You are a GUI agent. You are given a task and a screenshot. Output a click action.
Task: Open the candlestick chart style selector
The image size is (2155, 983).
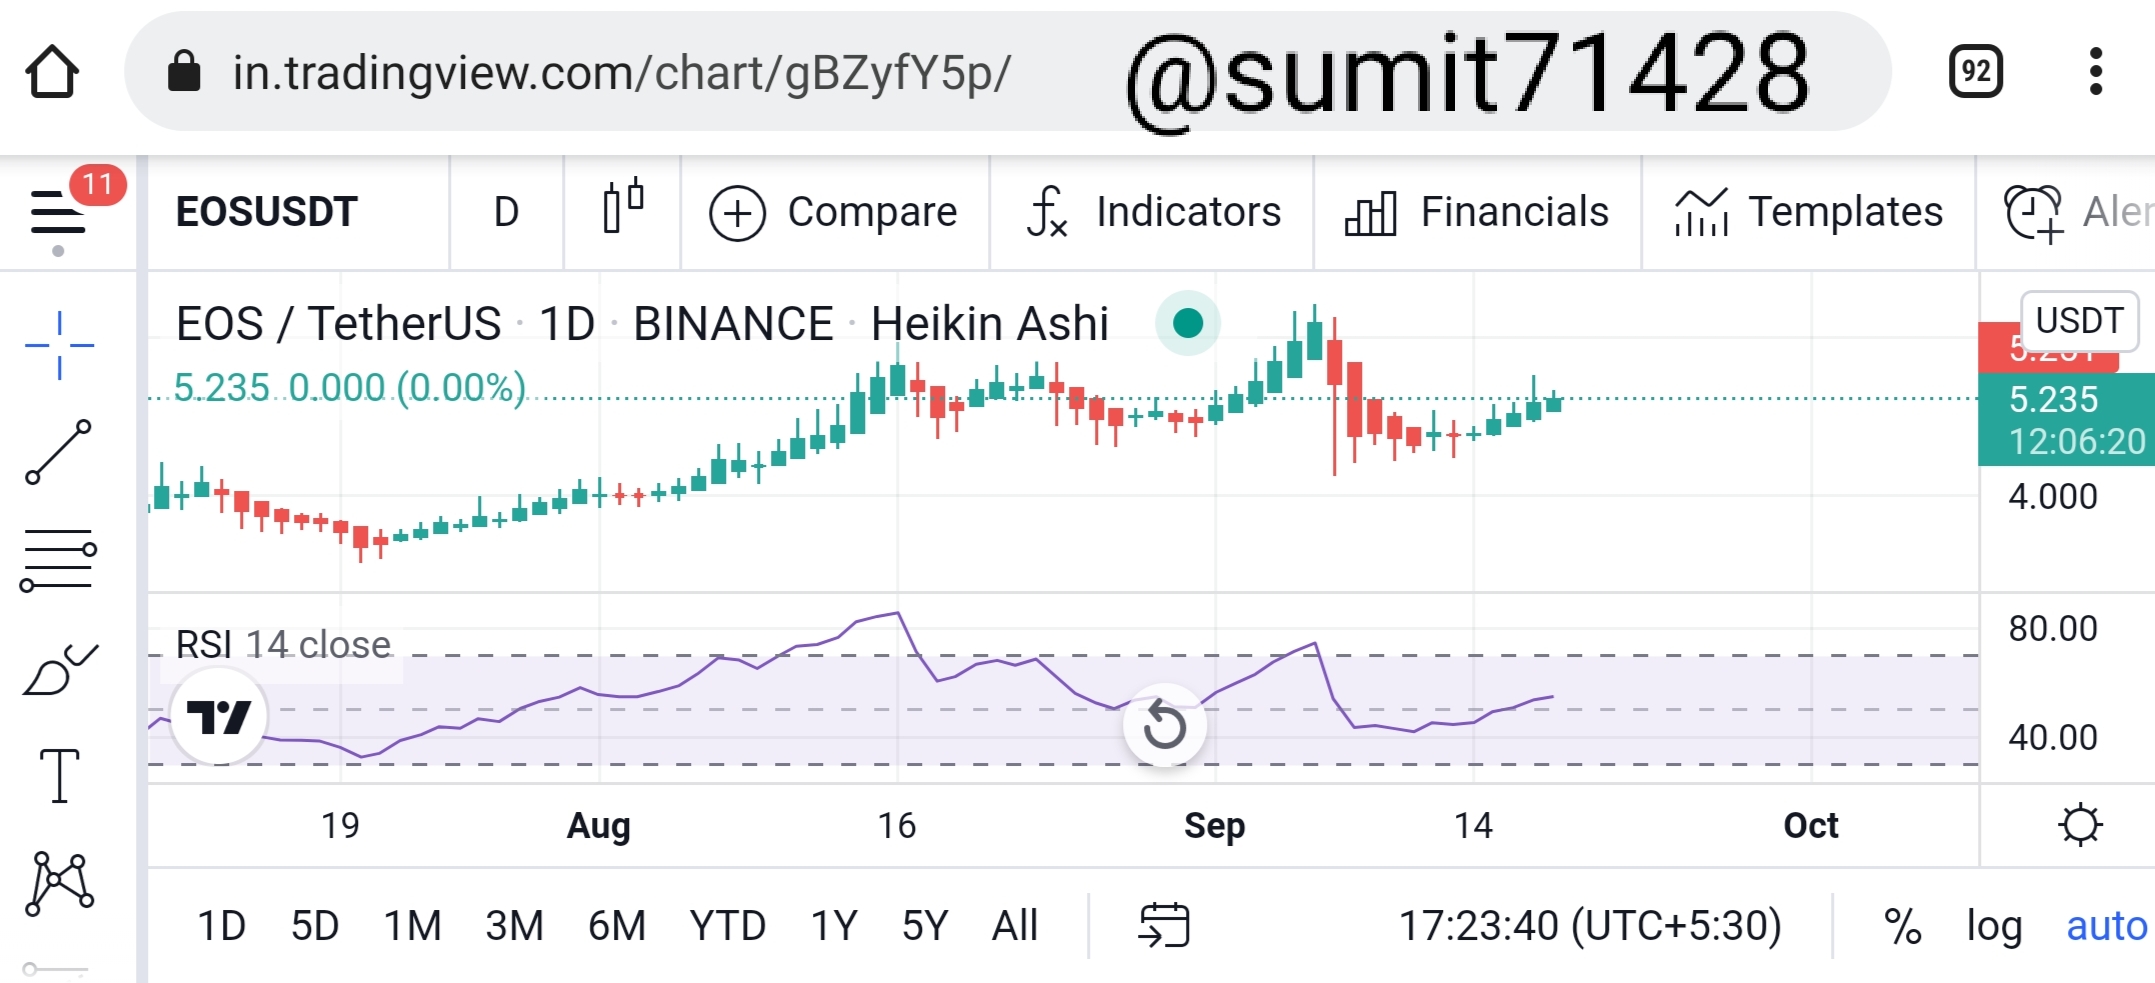tap(623, 207)
